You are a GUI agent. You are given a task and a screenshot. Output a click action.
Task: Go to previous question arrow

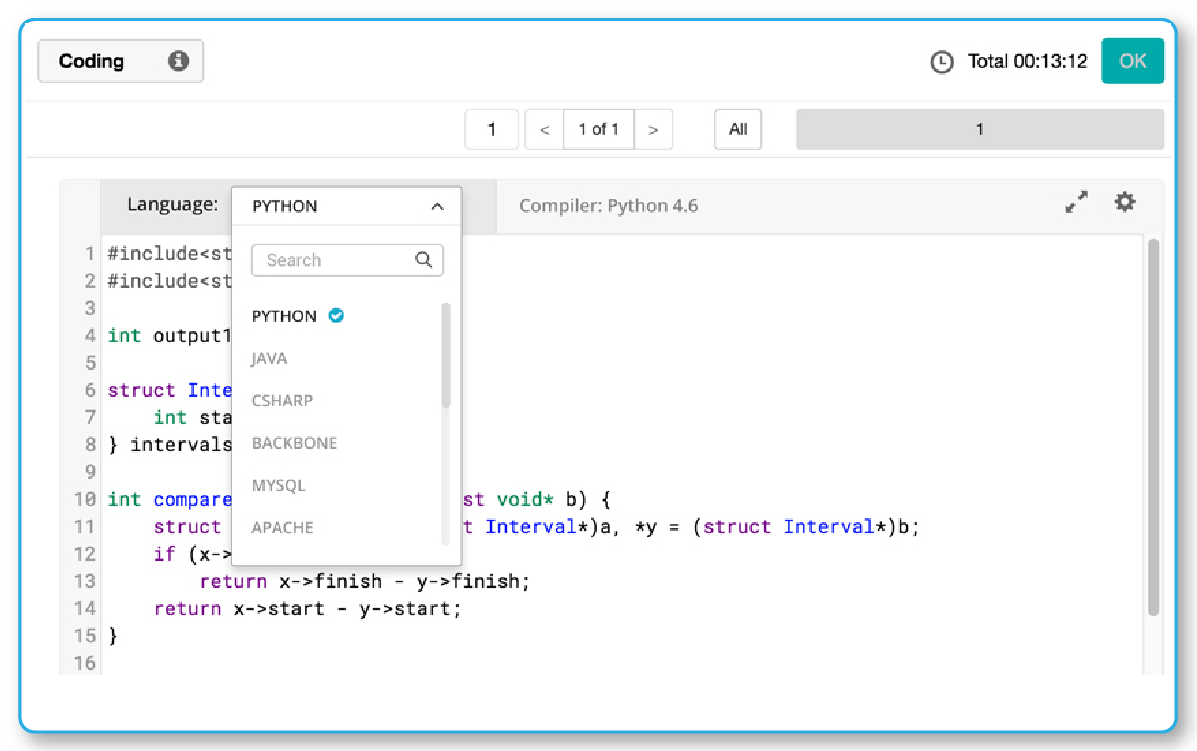(544, 130)
